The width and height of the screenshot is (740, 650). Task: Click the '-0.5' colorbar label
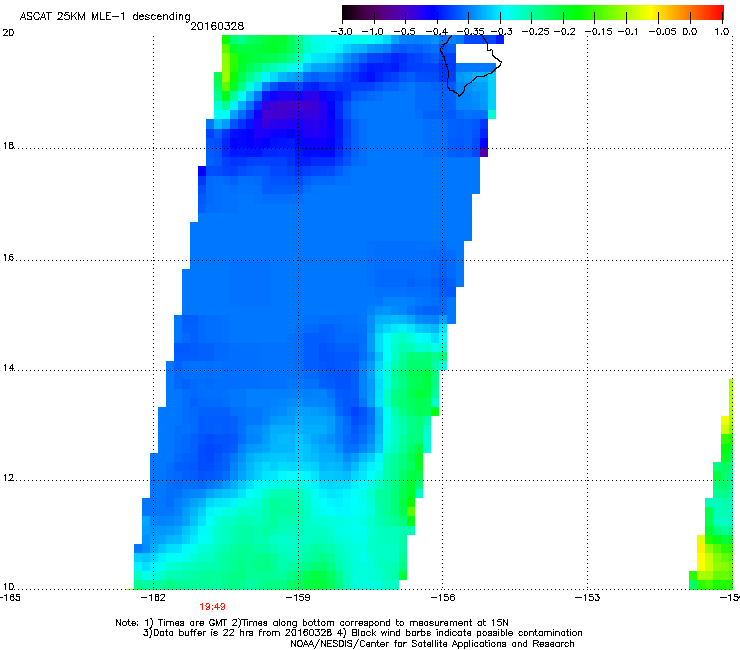tap(404, 32)
